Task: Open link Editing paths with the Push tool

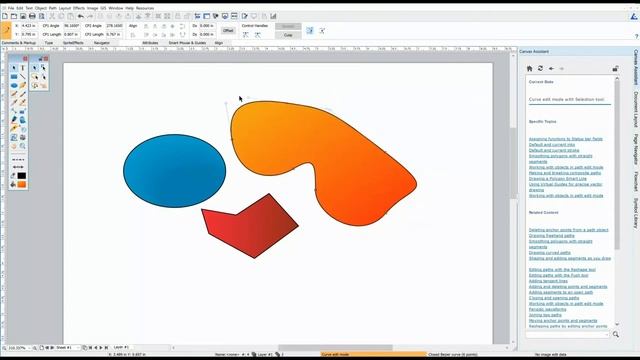Action: click(x=558, y=276)
